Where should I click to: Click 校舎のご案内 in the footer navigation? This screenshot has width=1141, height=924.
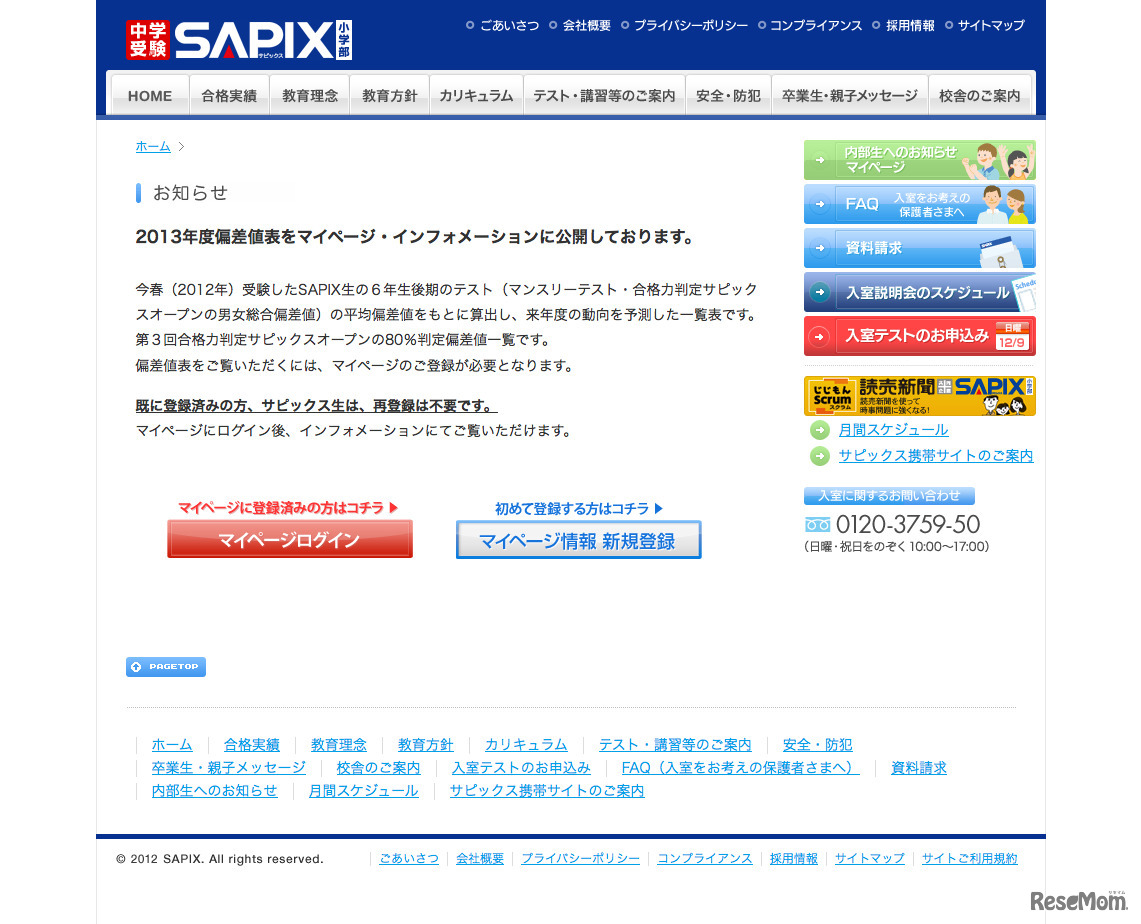coord(378,768)
